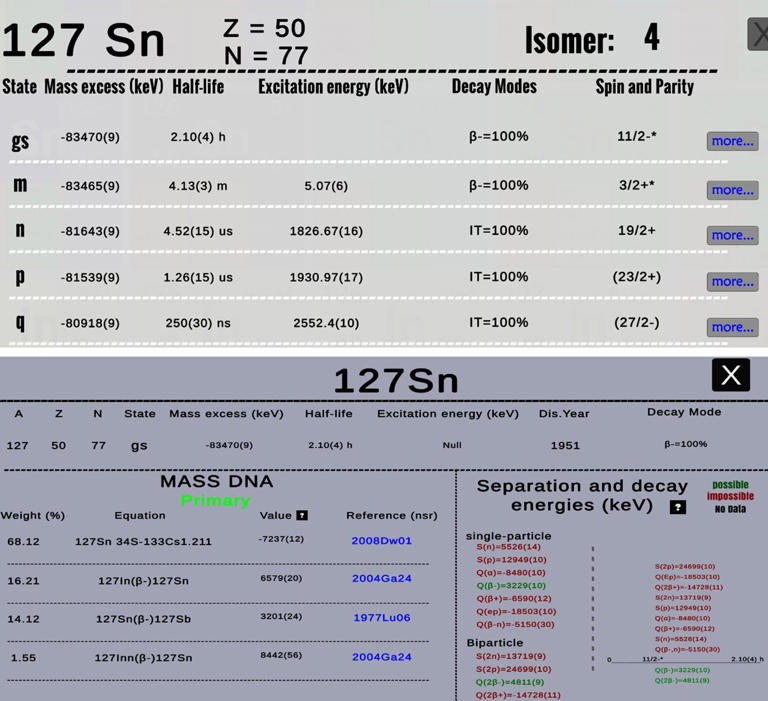Select discovery year 1951
This screenshot has width=768, height=701.
[x=565, y=446]
